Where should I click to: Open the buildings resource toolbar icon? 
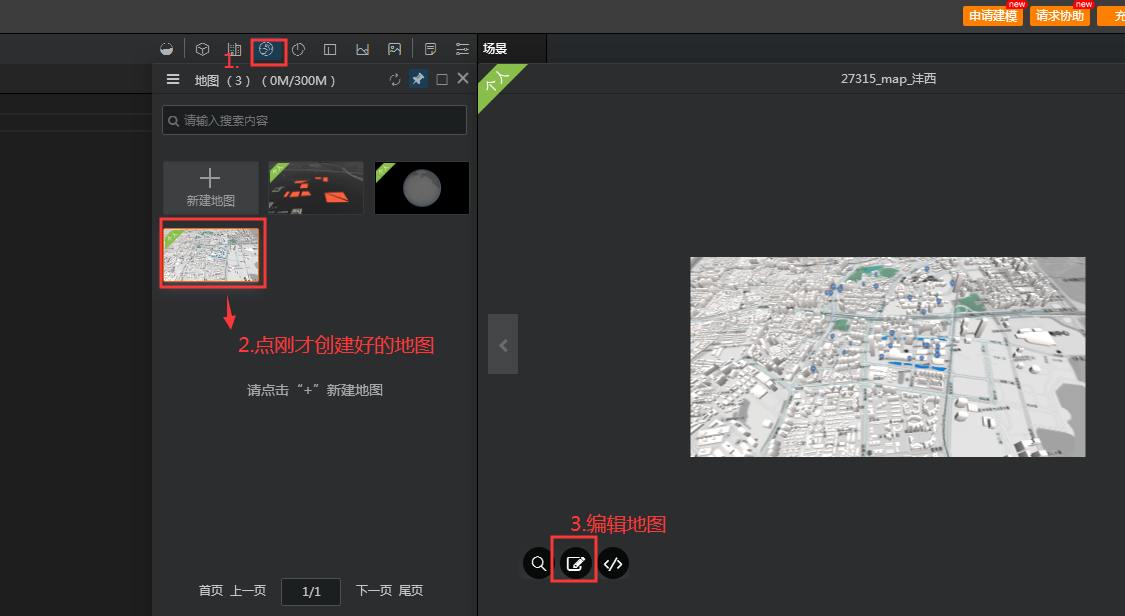[234, 48]
